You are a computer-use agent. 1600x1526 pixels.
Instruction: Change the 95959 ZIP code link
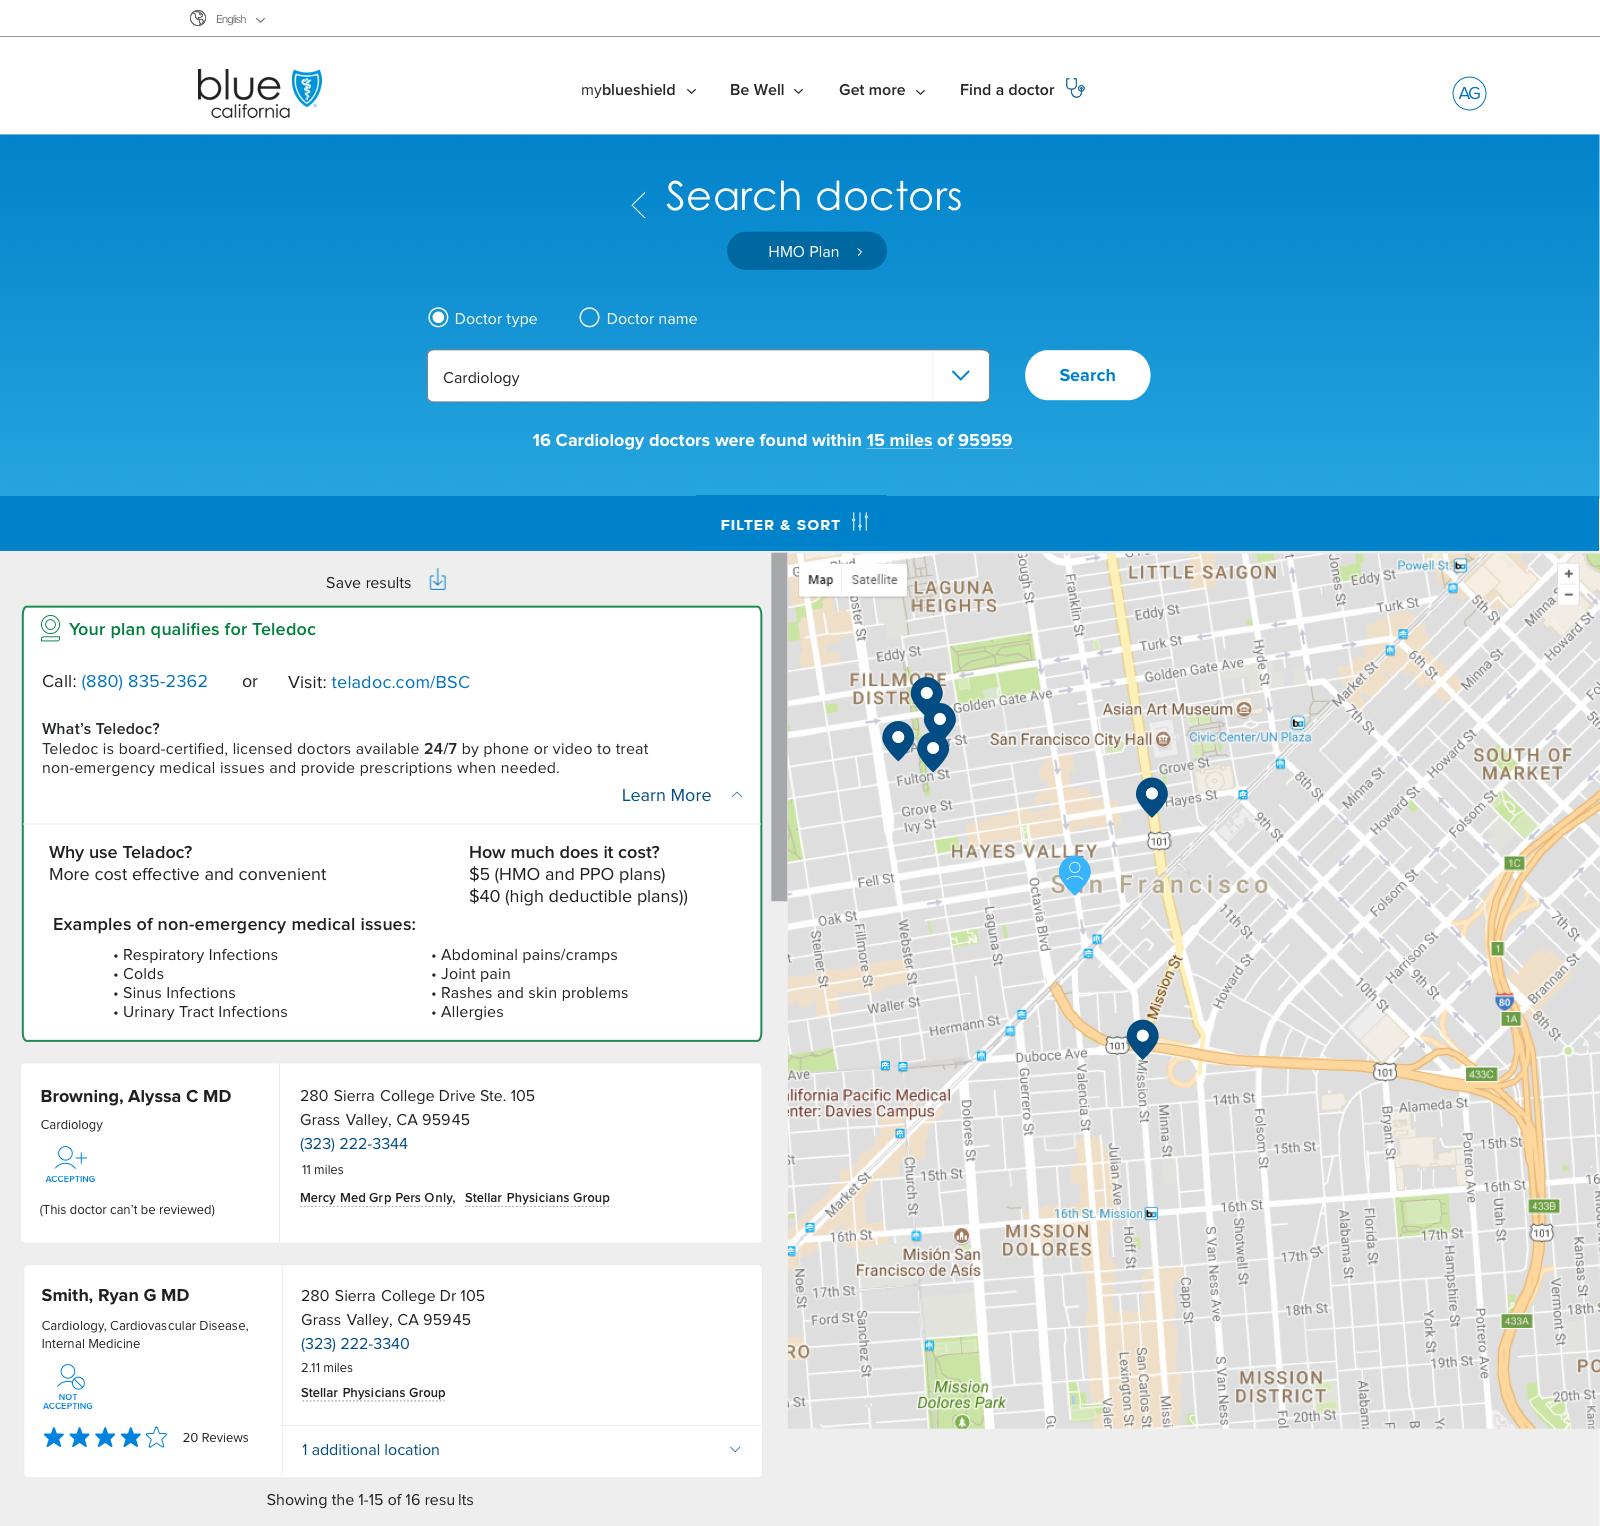point(985,440)
